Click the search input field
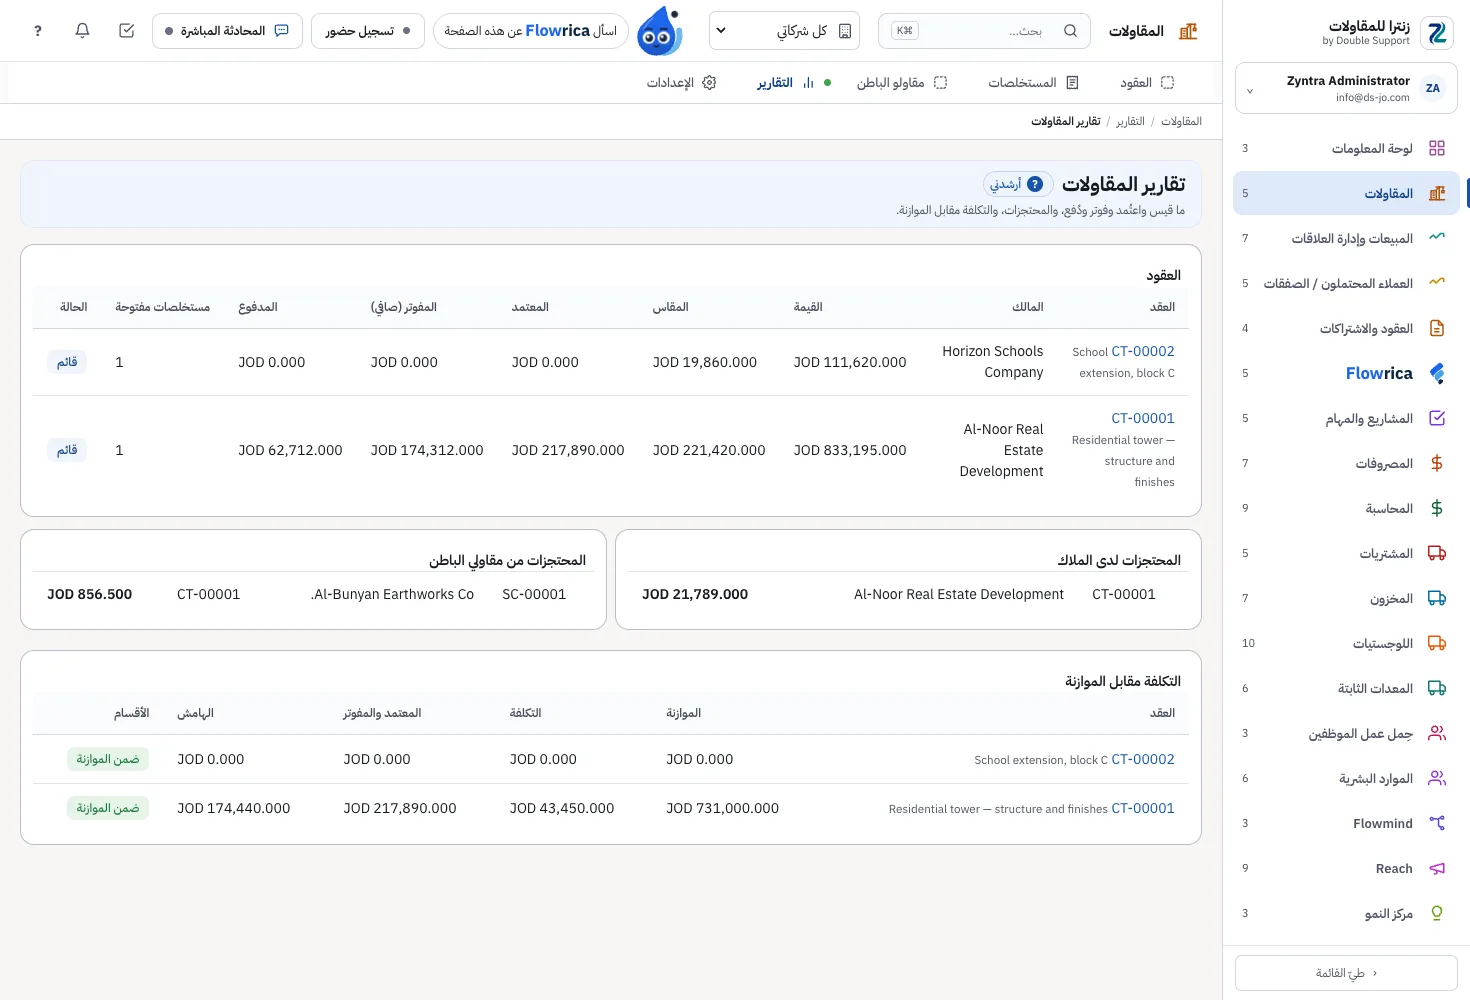The height and width of the screenshot is (1000, 1470). point(985,31)
